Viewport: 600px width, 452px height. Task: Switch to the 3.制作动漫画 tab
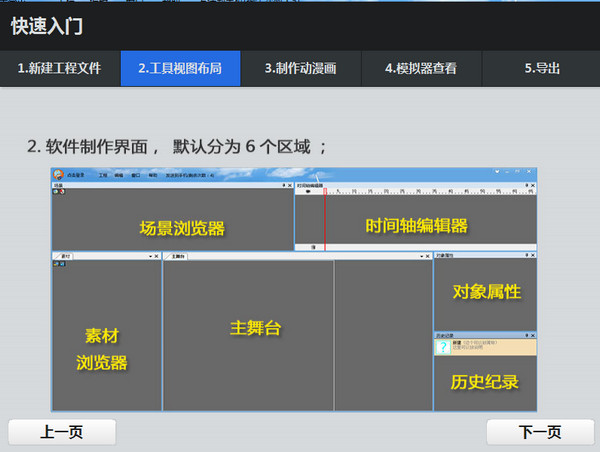point(300,69)
